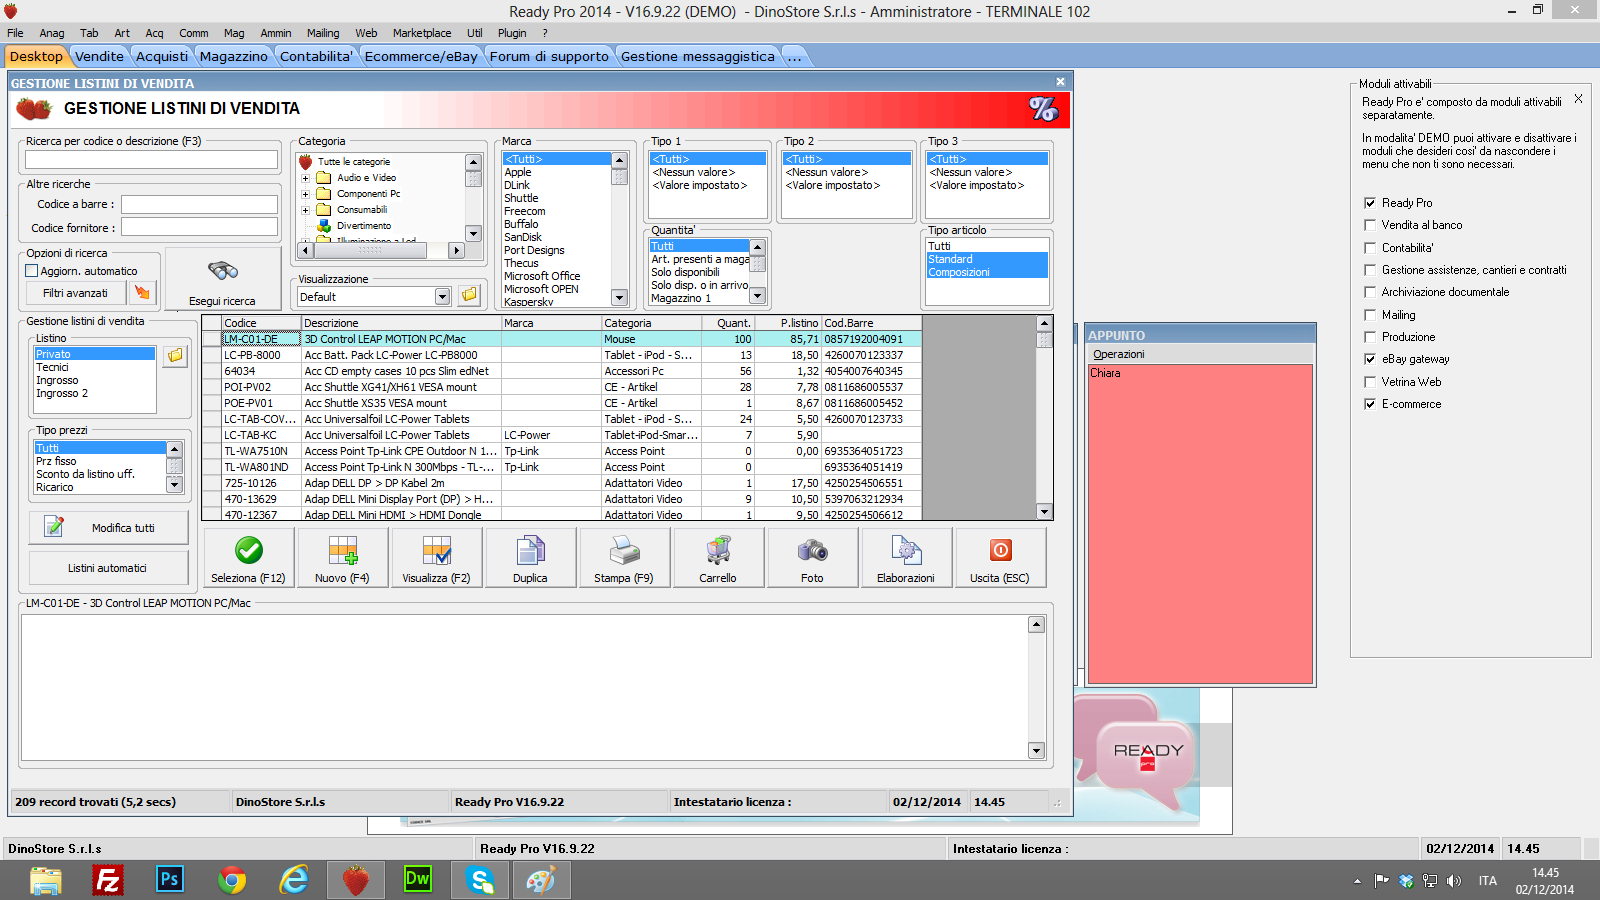Print with the Stampa (F9) button
The height and width of the screenshot is (900, 1600).
(x=624, y=557)
